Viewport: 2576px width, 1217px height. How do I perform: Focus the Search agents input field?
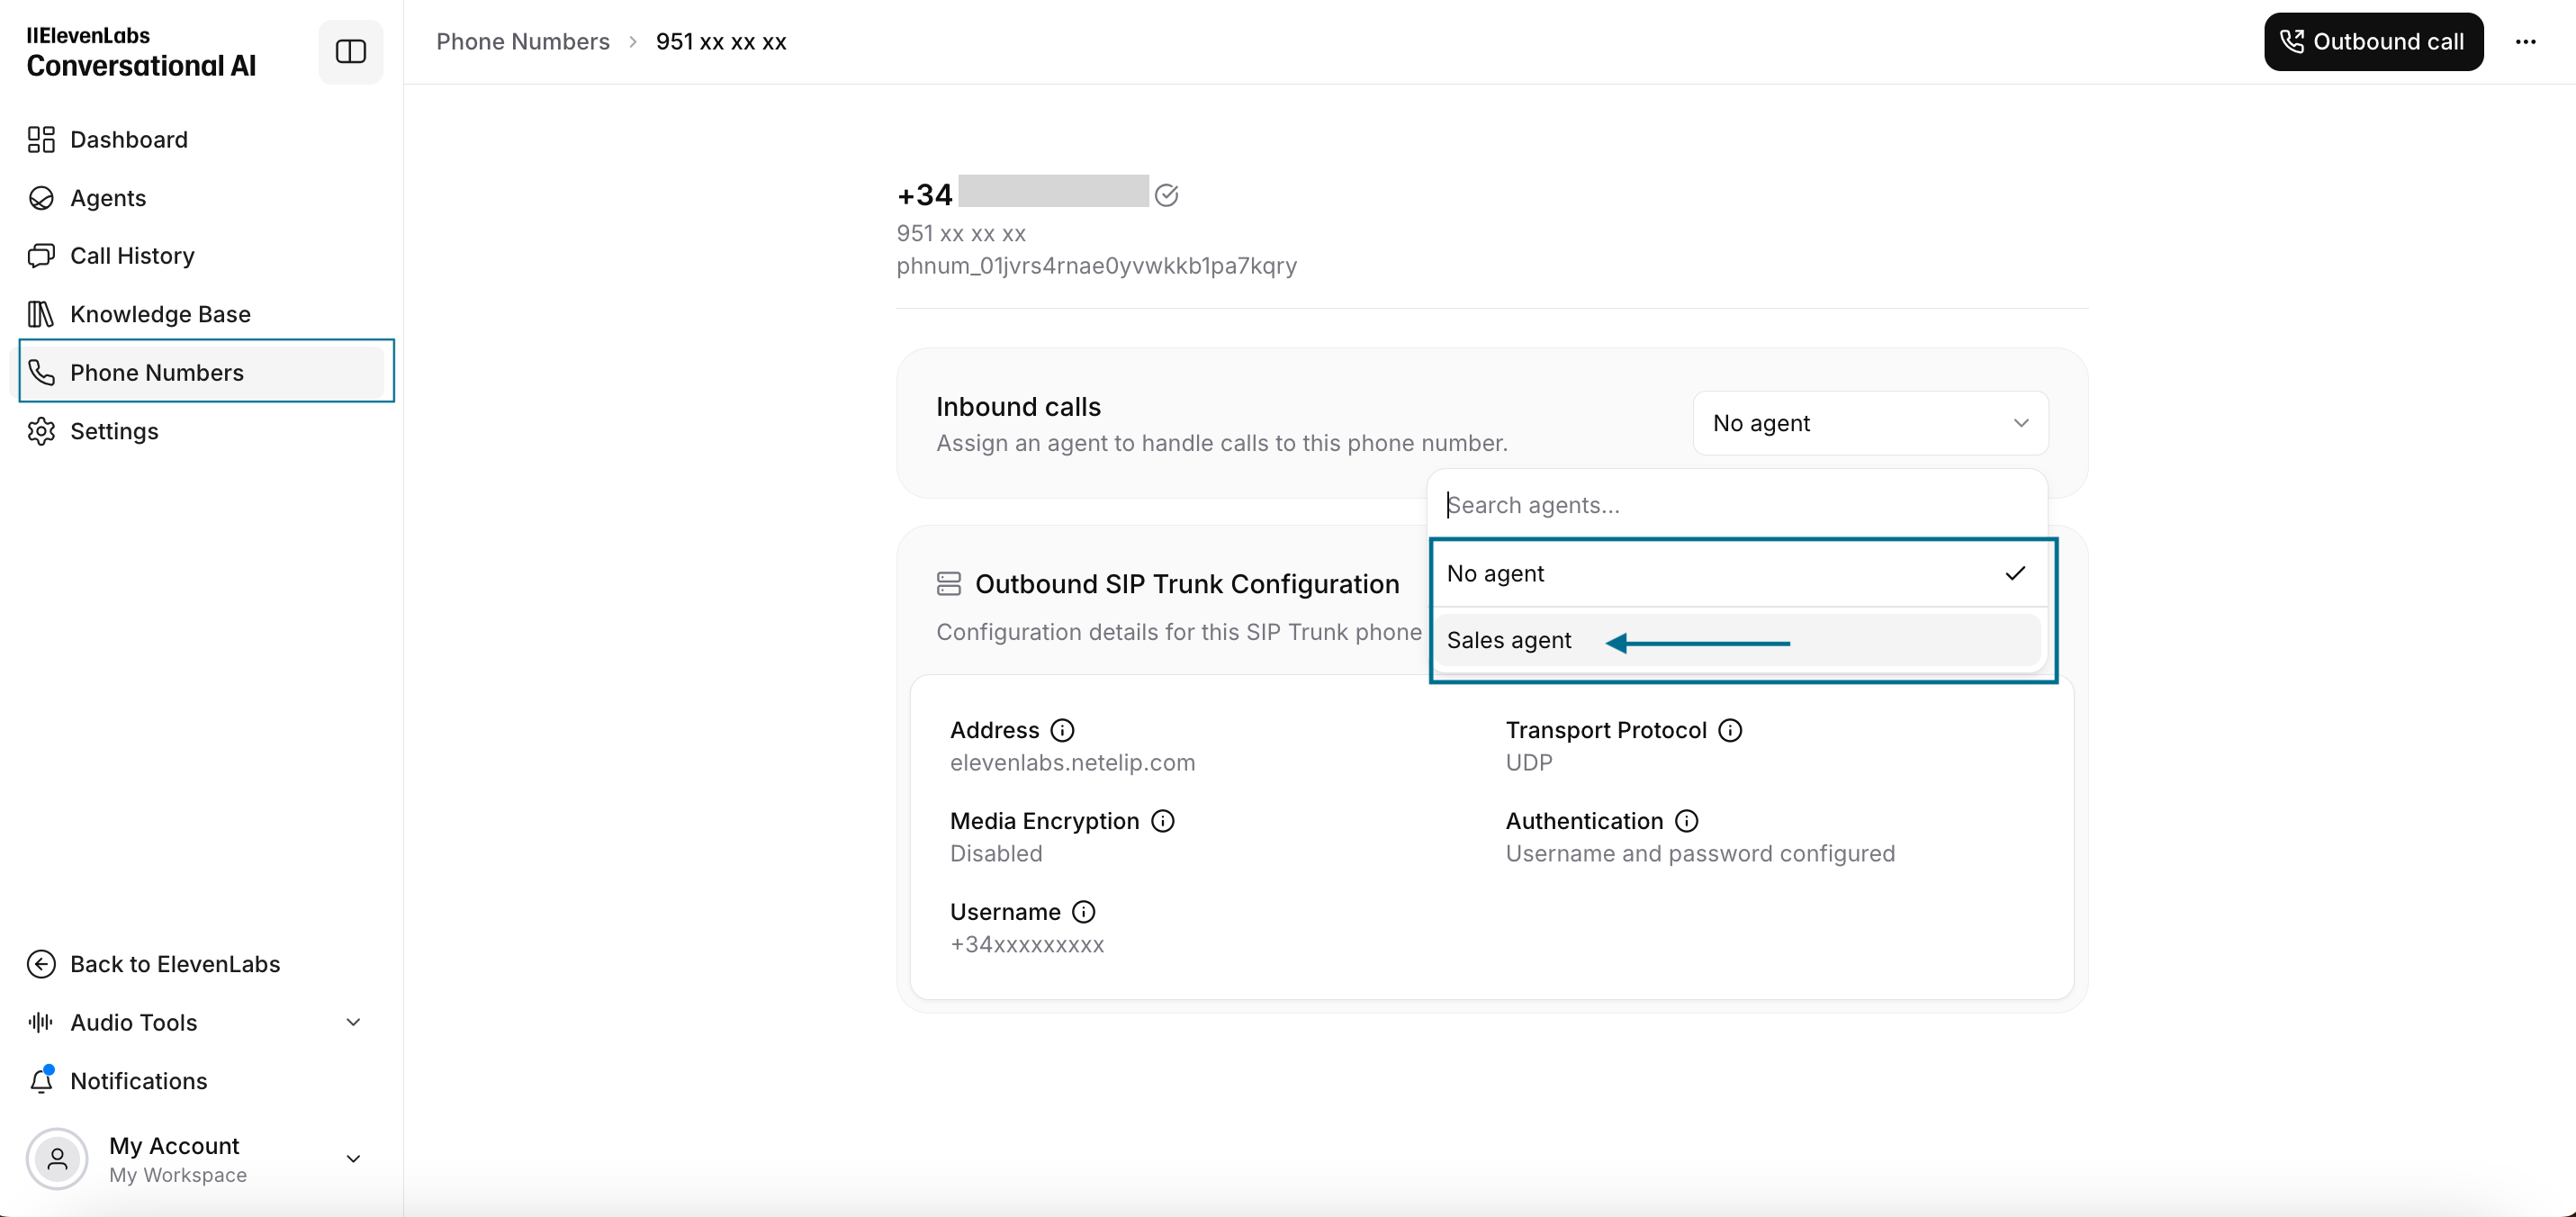pos(1738,505)
